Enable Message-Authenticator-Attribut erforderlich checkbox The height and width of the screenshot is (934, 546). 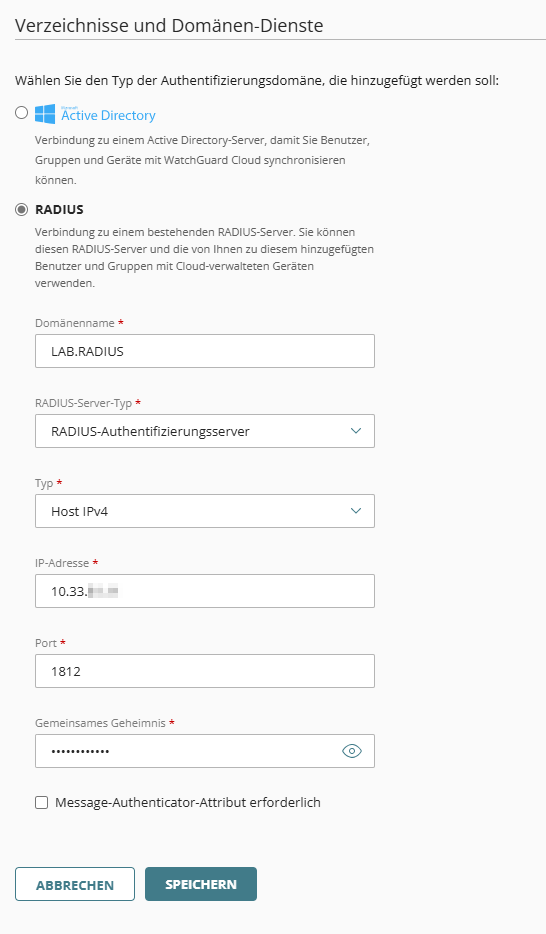[x=42, y=803]
